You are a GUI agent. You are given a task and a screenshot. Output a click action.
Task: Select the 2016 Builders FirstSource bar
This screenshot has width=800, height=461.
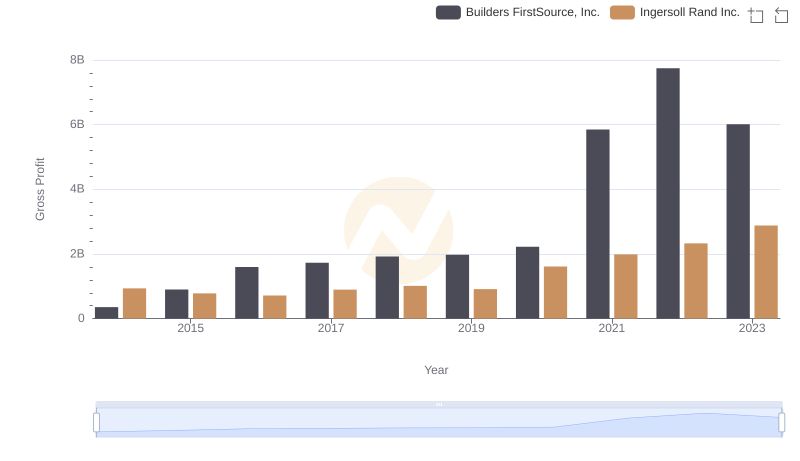click(246, 293)
